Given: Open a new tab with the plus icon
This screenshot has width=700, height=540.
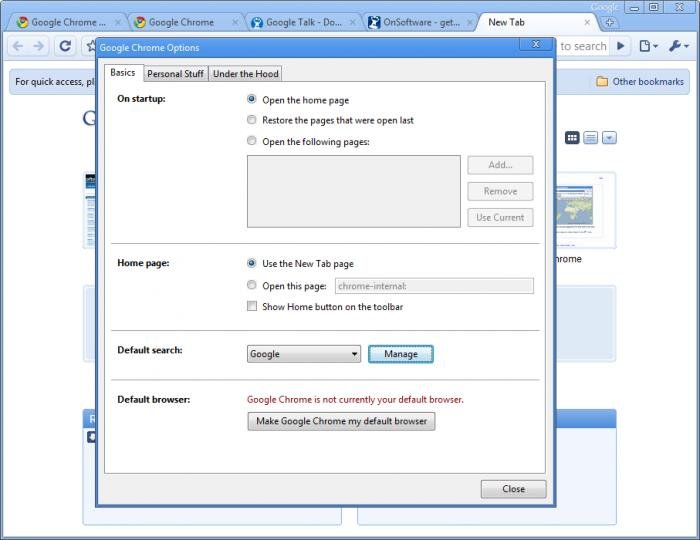Looking at the screenshot, I should (x=609, y=22).
